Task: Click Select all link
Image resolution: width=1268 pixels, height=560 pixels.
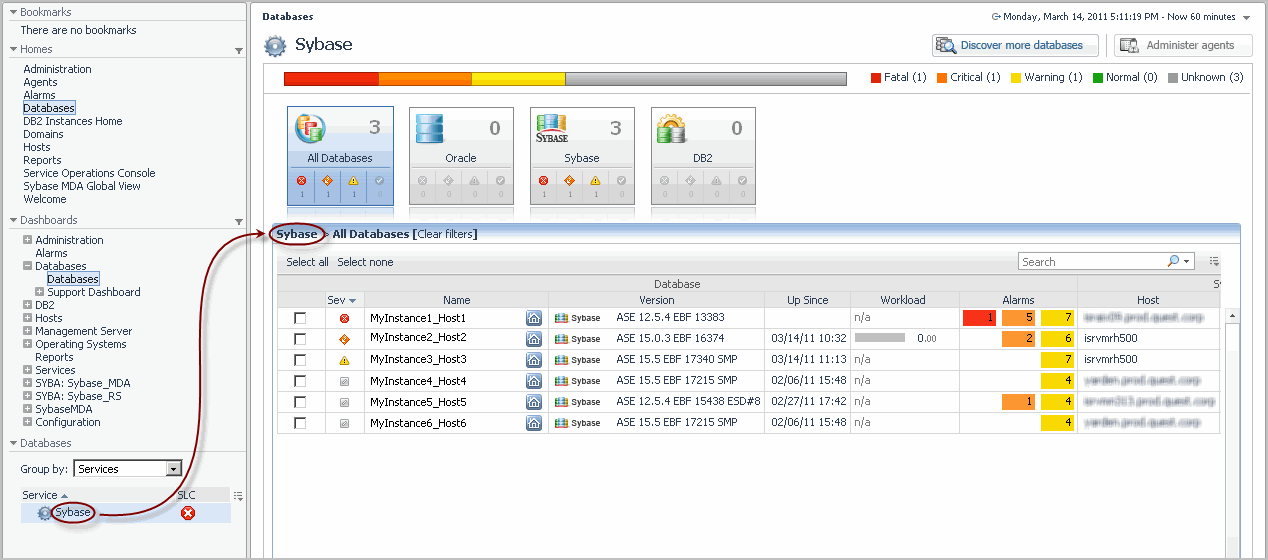Action: [x=308, y=262]
